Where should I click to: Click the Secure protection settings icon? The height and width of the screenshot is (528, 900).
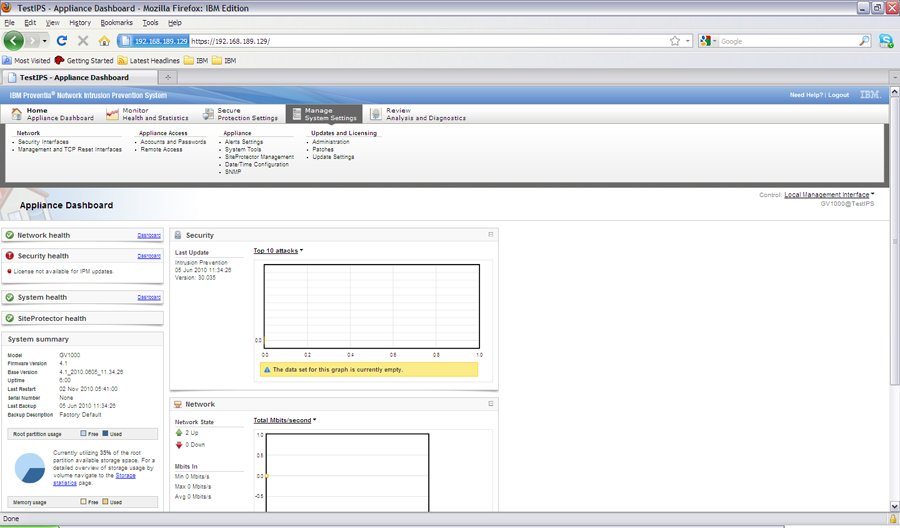click(208, 114)
